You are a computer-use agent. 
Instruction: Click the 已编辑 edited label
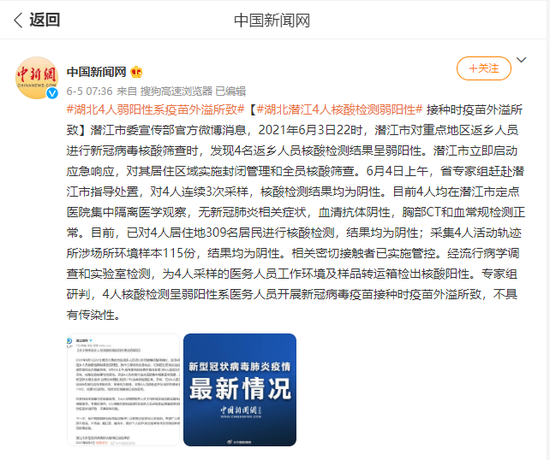coord(230,91)
